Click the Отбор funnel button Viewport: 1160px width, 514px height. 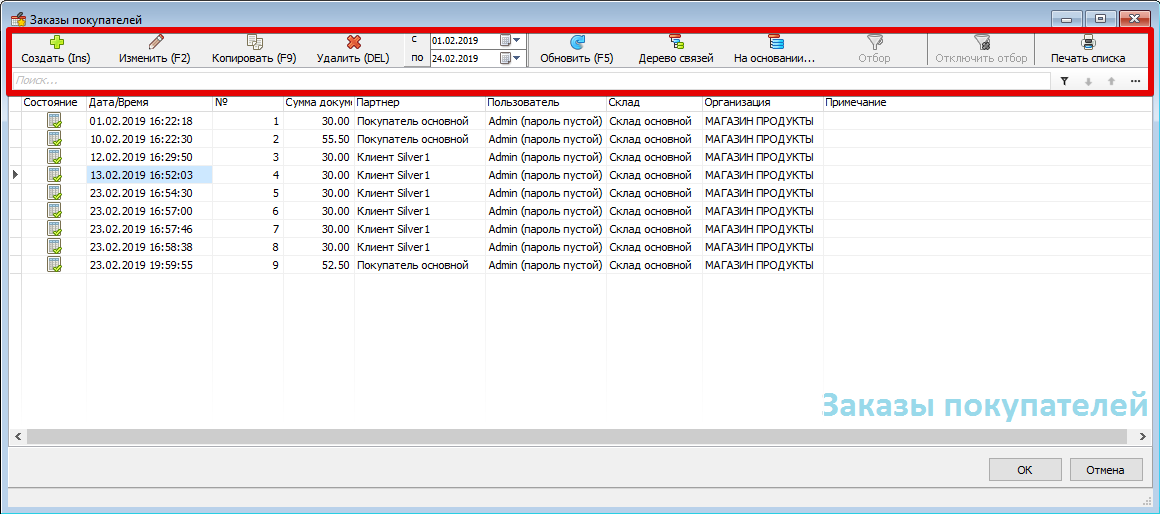[x=874, y=50]
